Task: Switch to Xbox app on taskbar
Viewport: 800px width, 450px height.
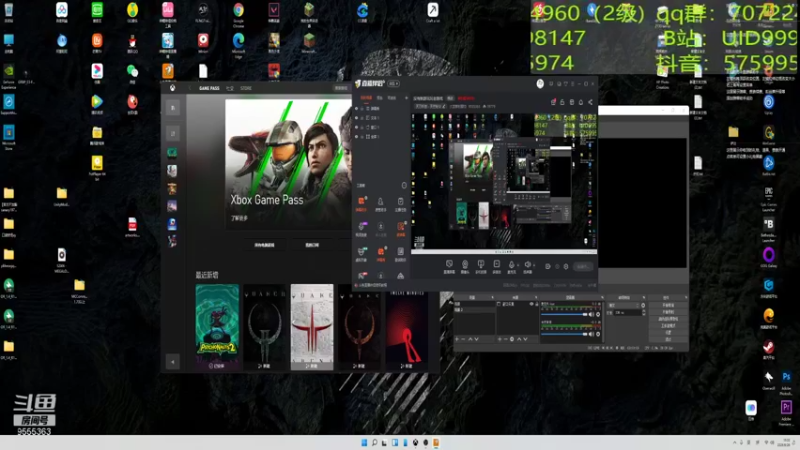Action: point(415,442)
